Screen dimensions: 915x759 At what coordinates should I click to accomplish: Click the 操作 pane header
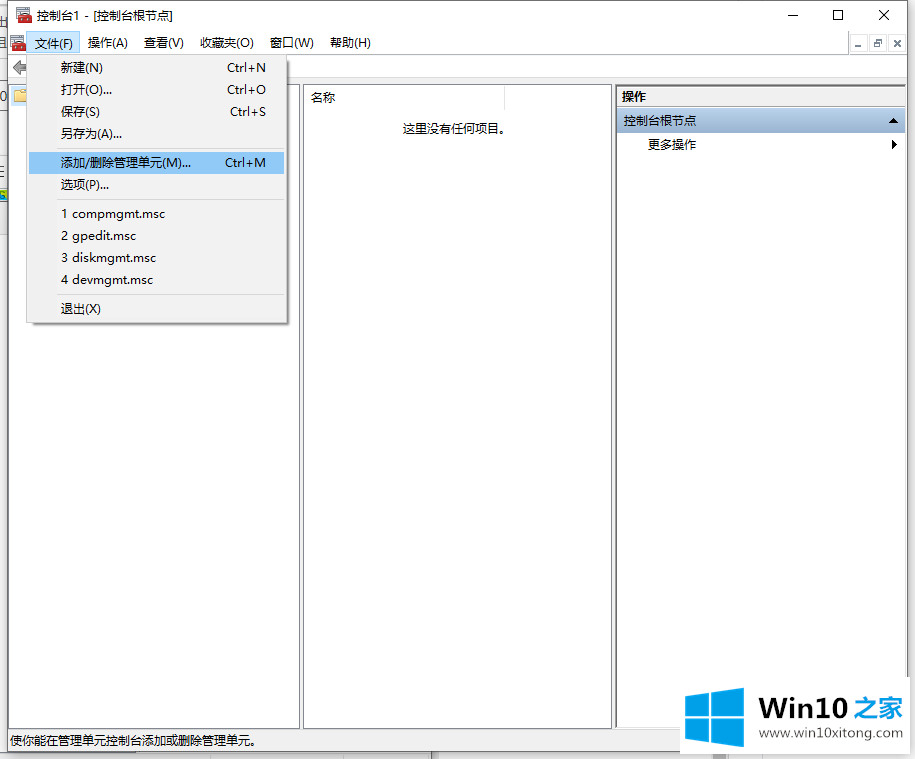tap(760, 97)
